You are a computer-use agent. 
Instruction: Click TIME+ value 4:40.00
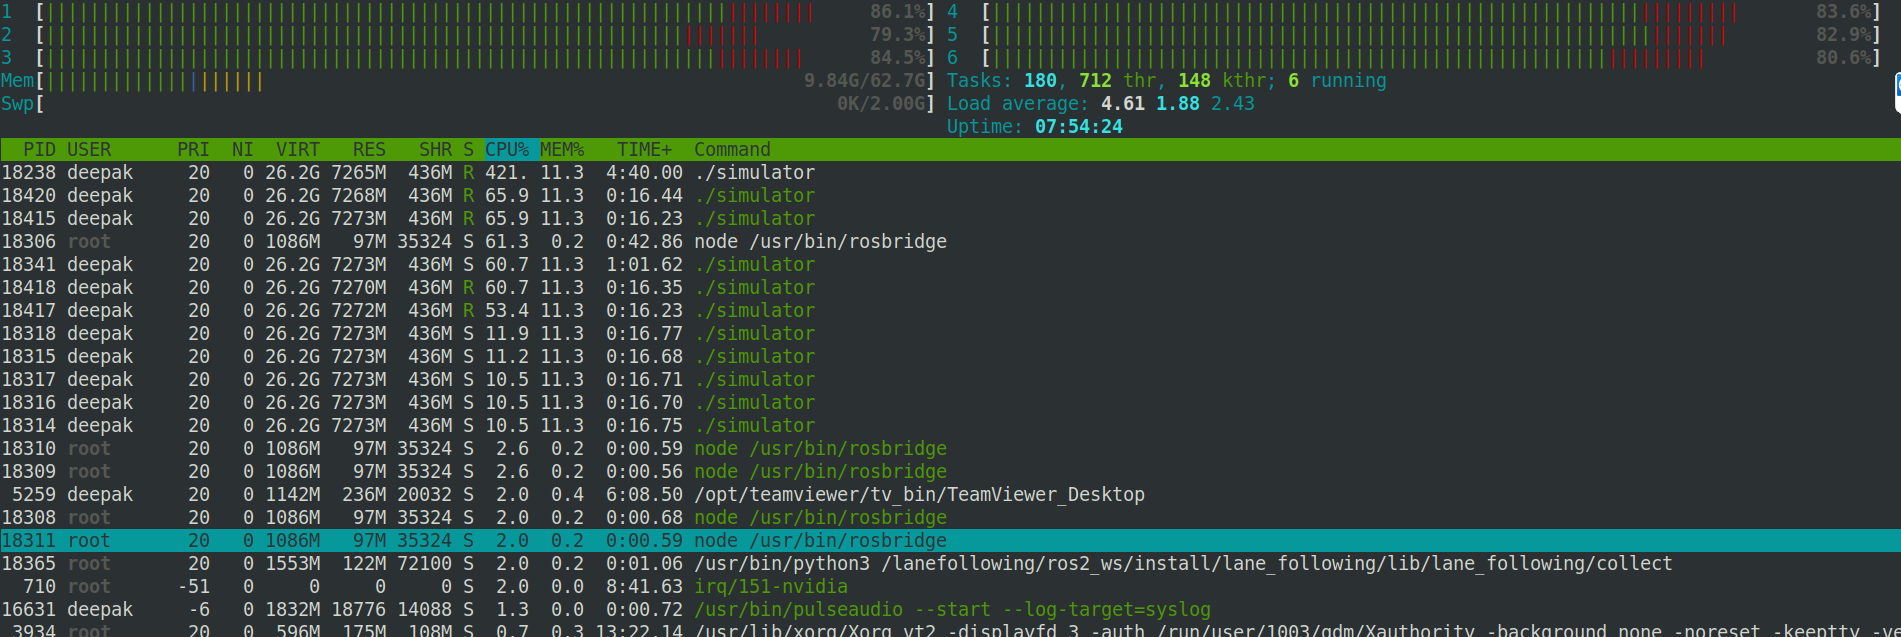click(645, 173)
